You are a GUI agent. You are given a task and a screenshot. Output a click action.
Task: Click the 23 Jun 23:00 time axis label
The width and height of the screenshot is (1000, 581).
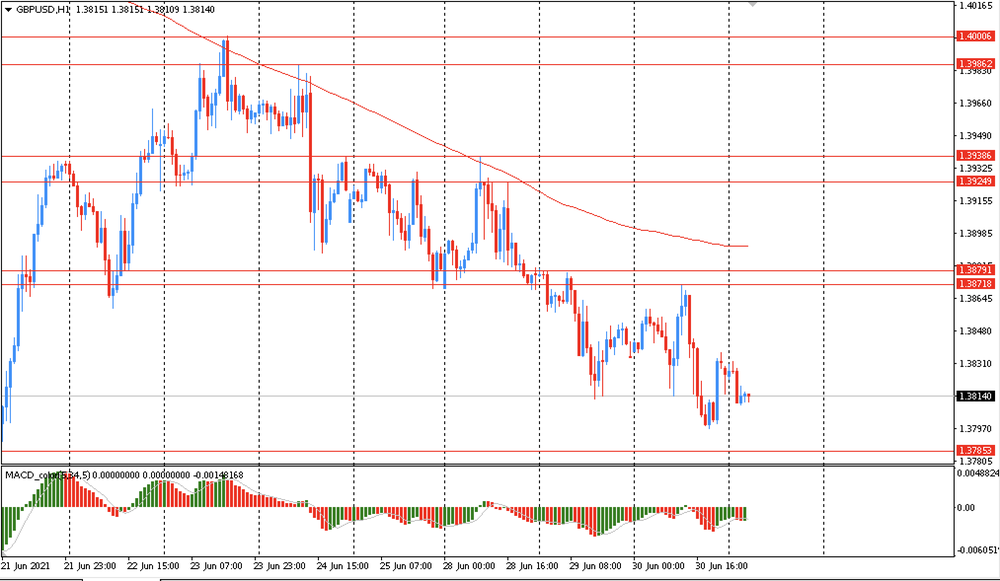279,566
